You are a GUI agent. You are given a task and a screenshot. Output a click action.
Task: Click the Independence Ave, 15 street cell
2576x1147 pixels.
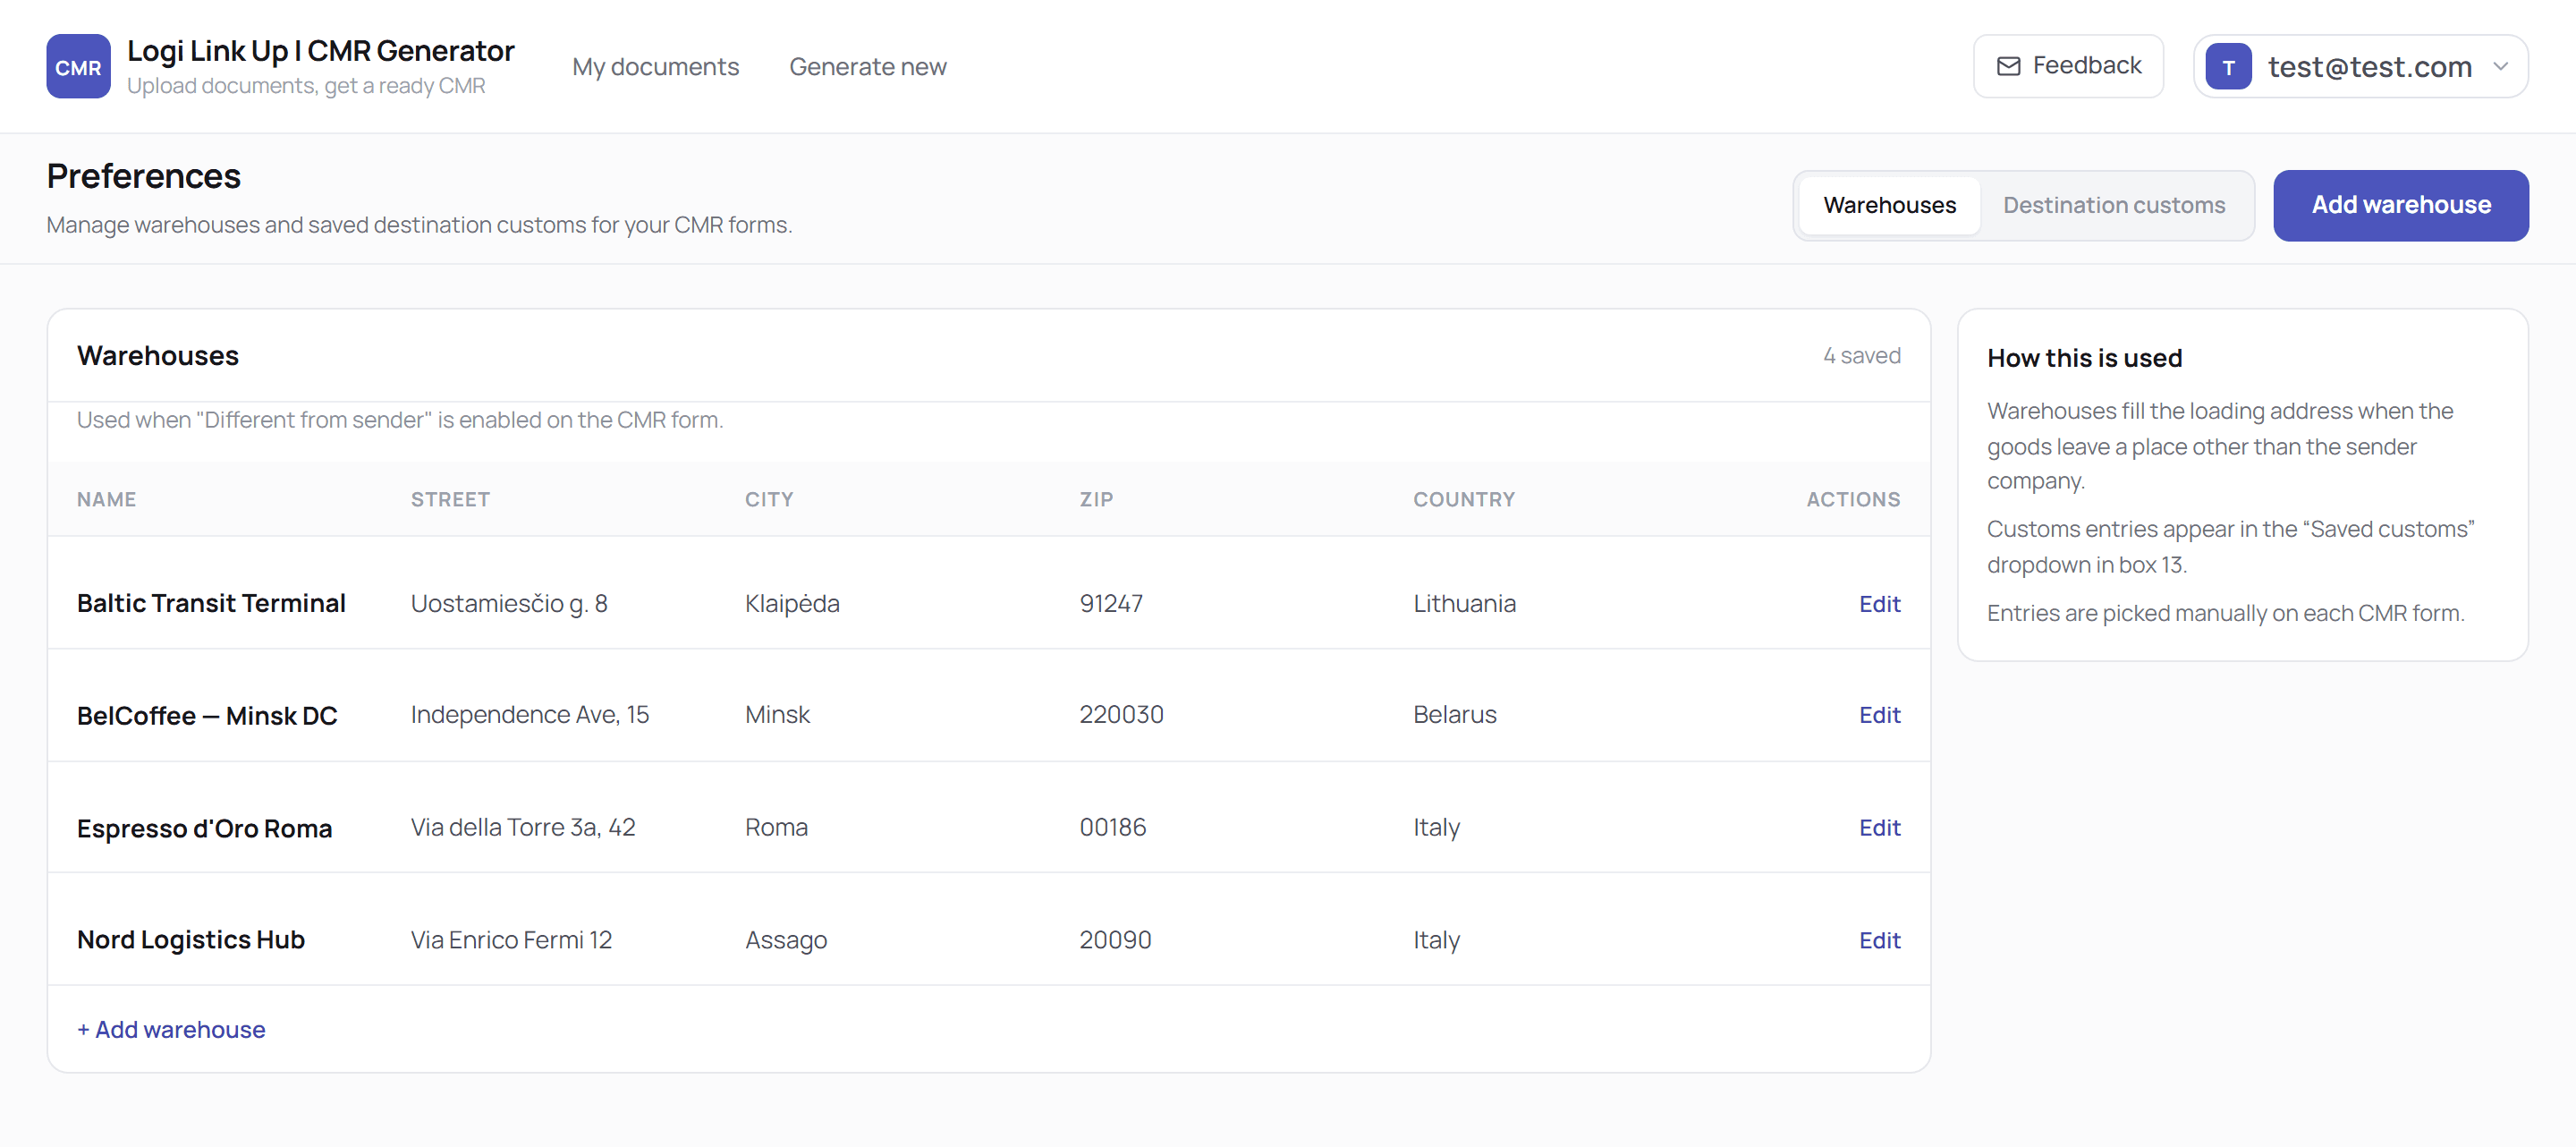click(x=529, y=715)
